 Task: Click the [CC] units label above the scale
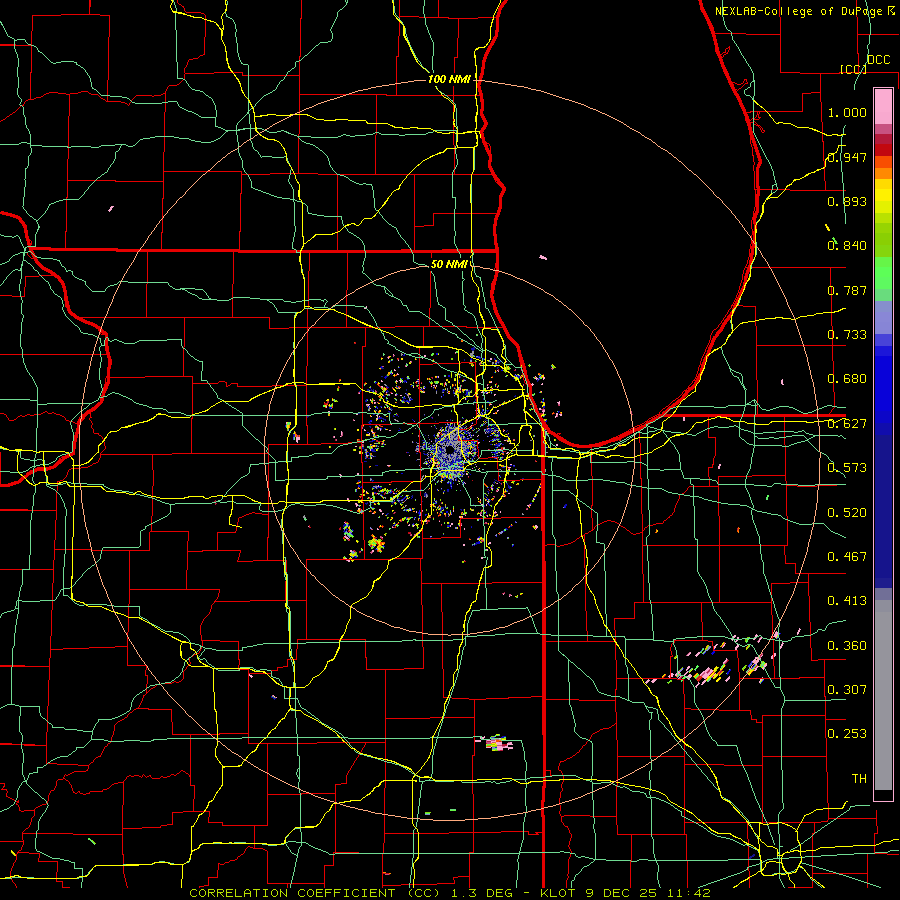(853, 69)
